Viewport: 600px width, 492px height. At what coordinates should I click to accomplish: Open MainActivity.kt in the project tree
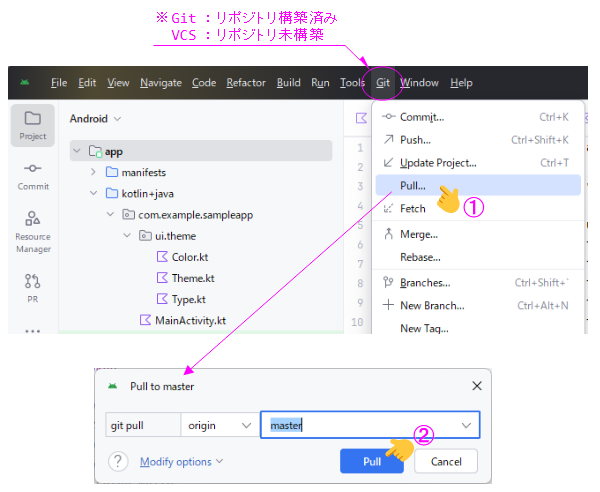189,320
